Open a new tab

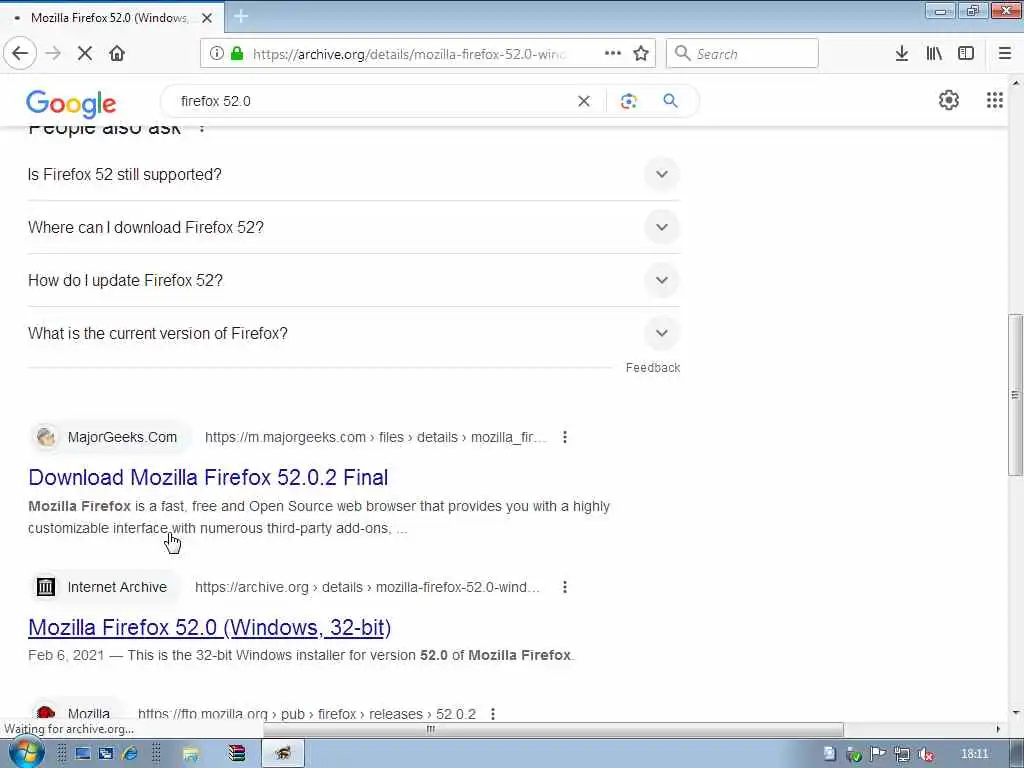pos(240,17)
